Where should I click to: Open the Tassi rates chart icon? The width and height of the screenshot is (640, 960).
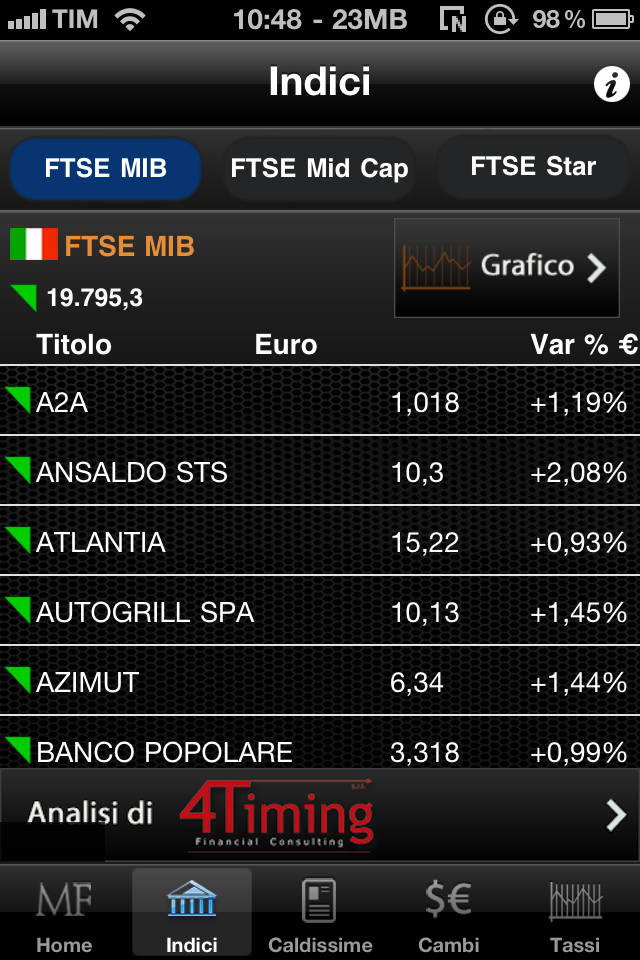coord(575,902)
